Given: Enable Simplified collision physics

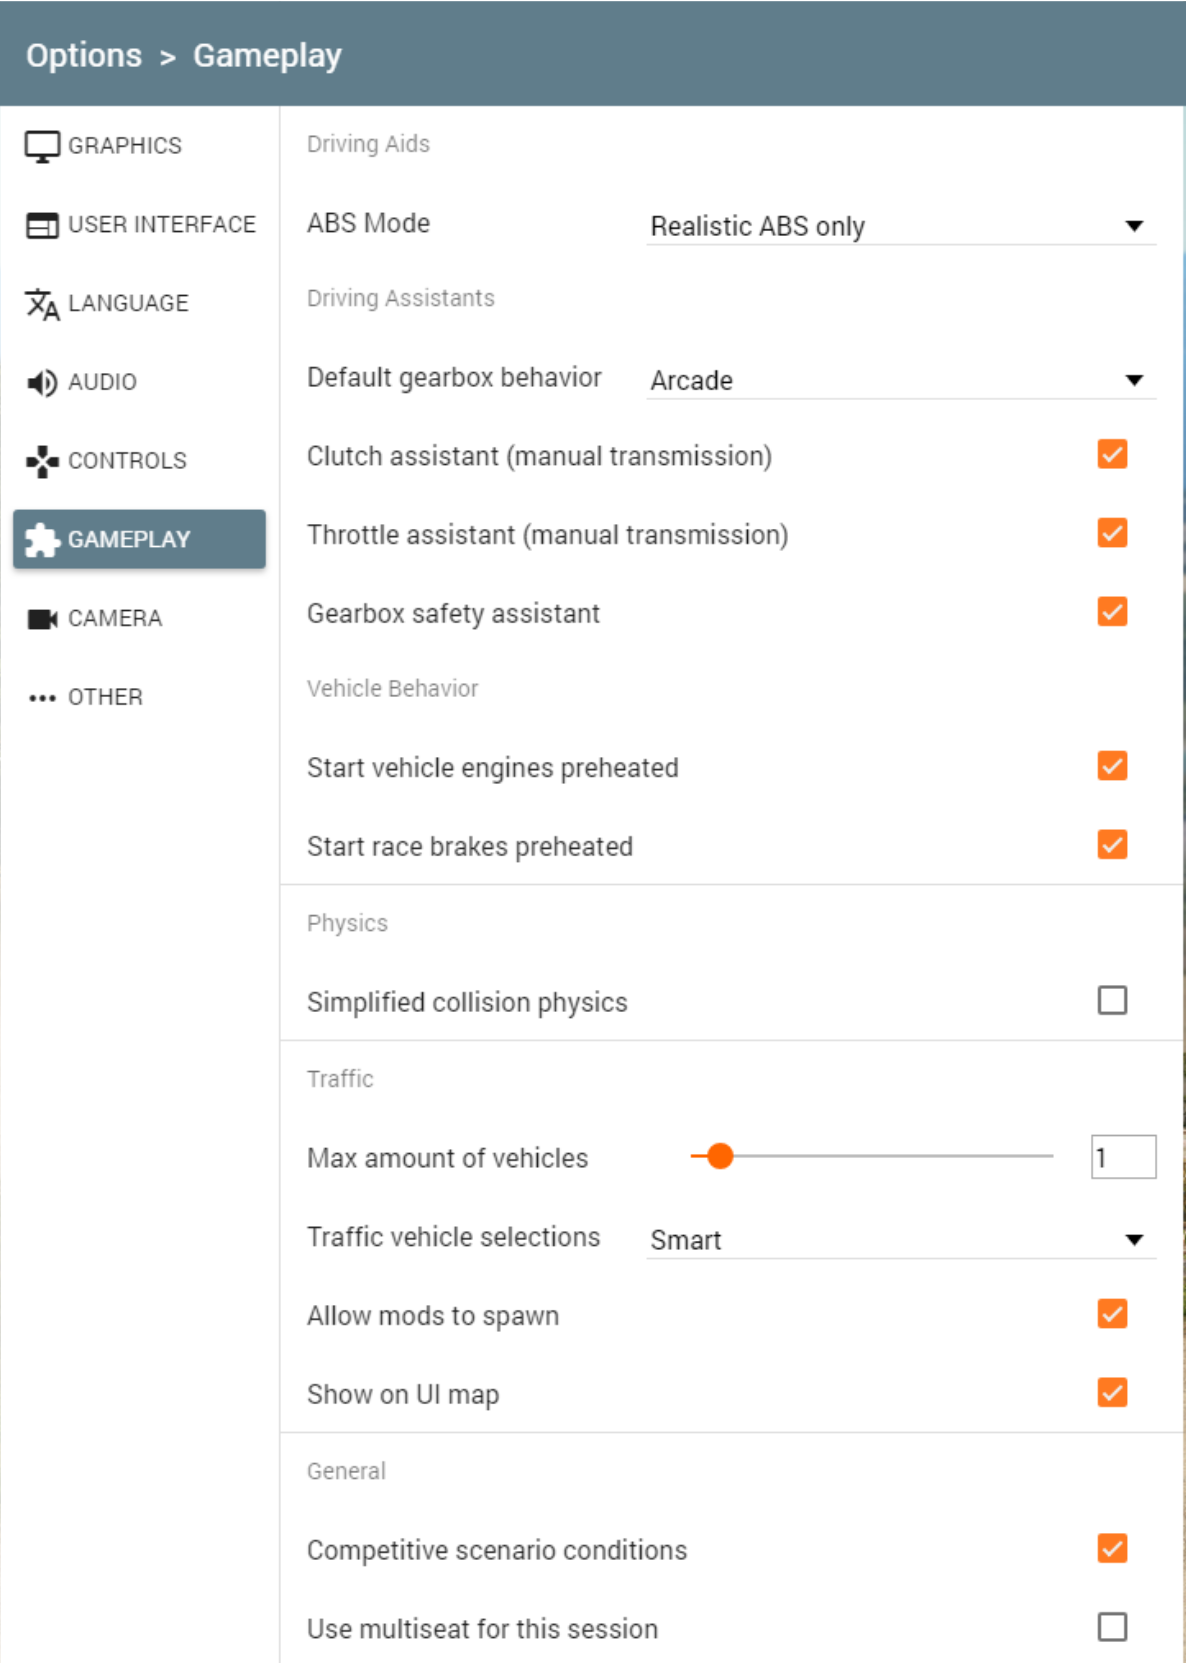Looking at the screenshot, I should click(x=1112, y=1001).
